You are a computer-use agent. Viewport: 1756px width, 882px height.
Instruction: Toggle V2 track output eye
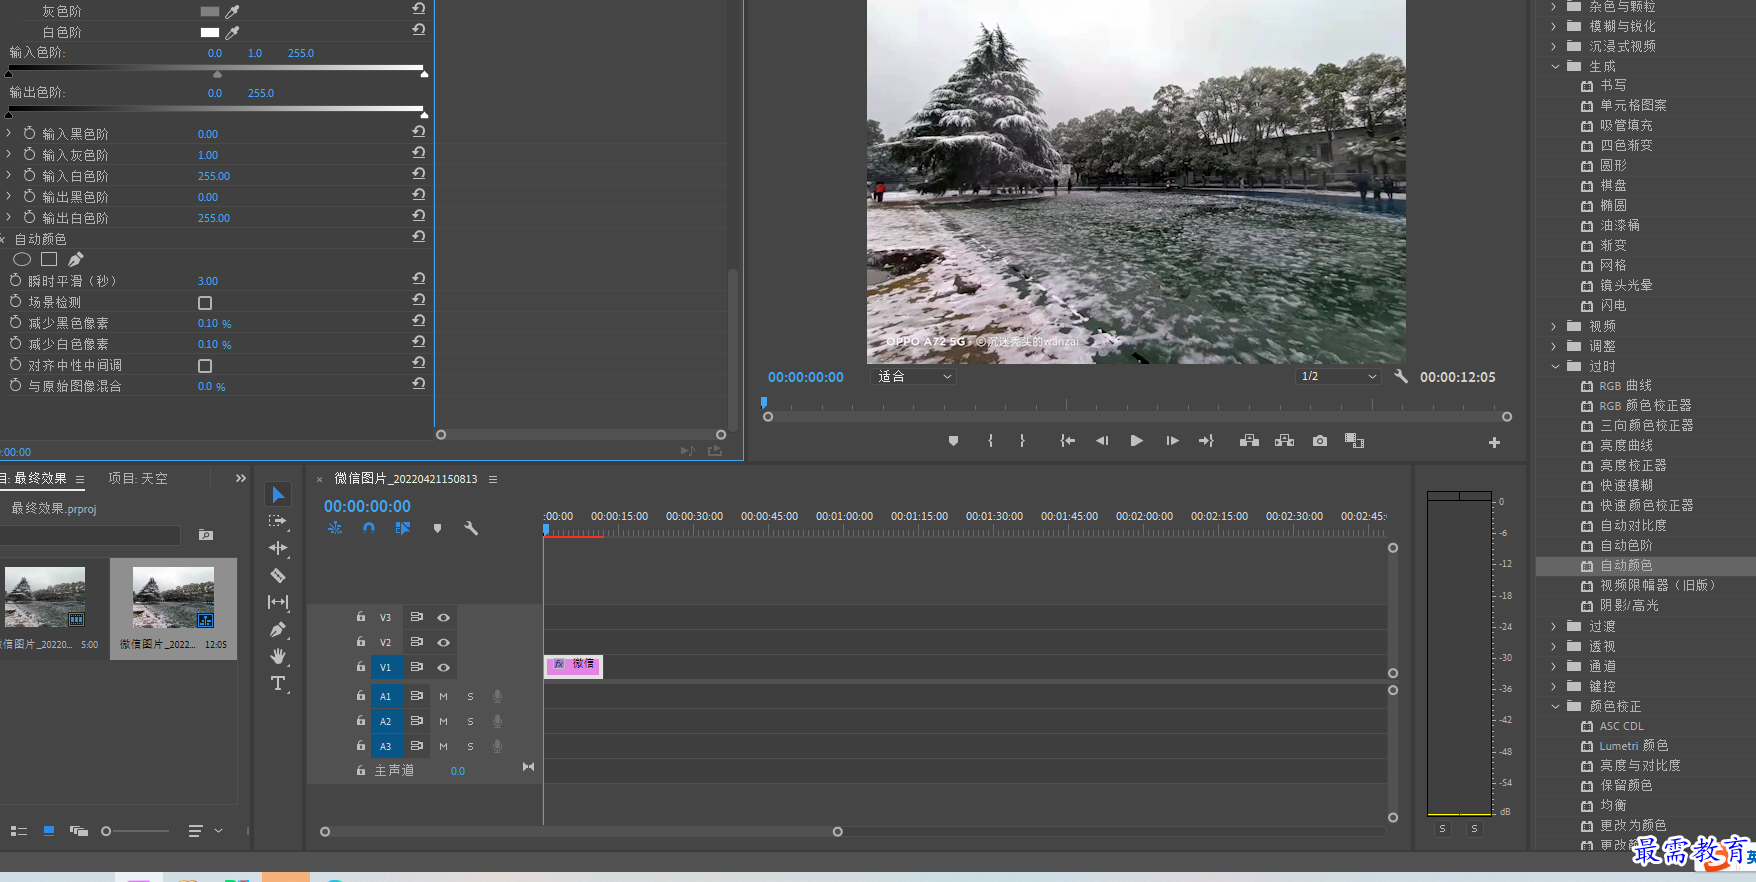pyautogui.click(x=443, y=642)
